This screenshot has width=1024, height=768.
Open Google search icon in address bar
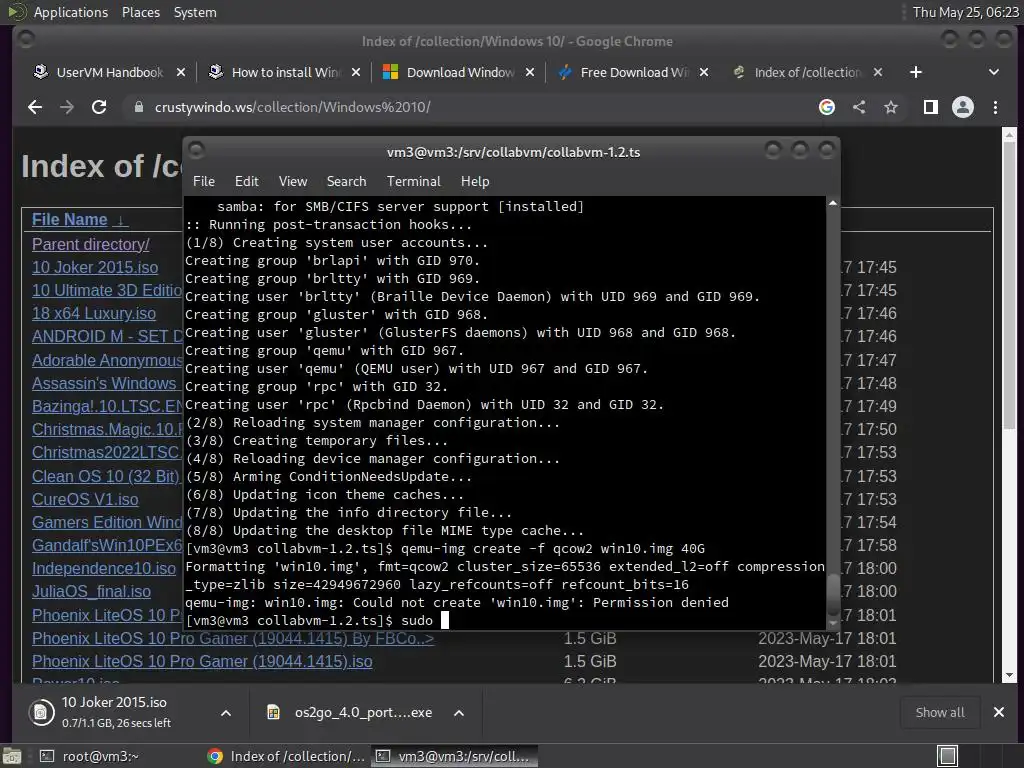coord(827,107)
